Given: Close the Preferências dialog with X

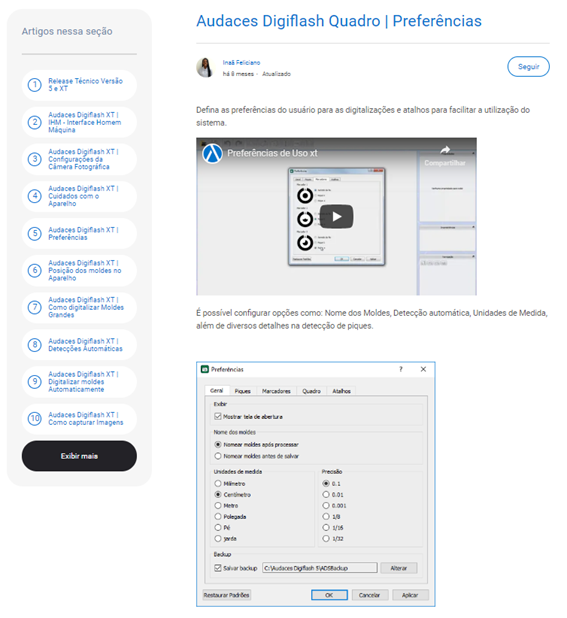Looking at the screenshot, I should point(423,369).
